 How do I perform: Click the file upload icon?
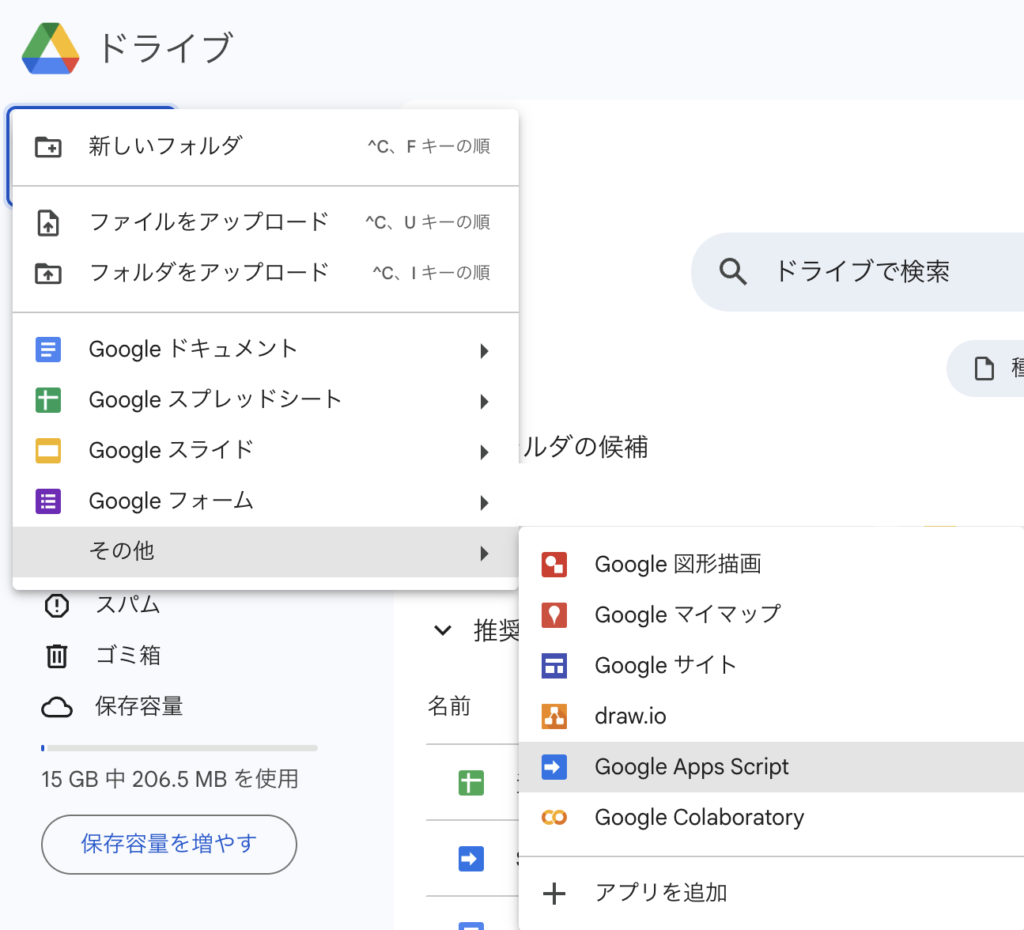coord(48,223)
